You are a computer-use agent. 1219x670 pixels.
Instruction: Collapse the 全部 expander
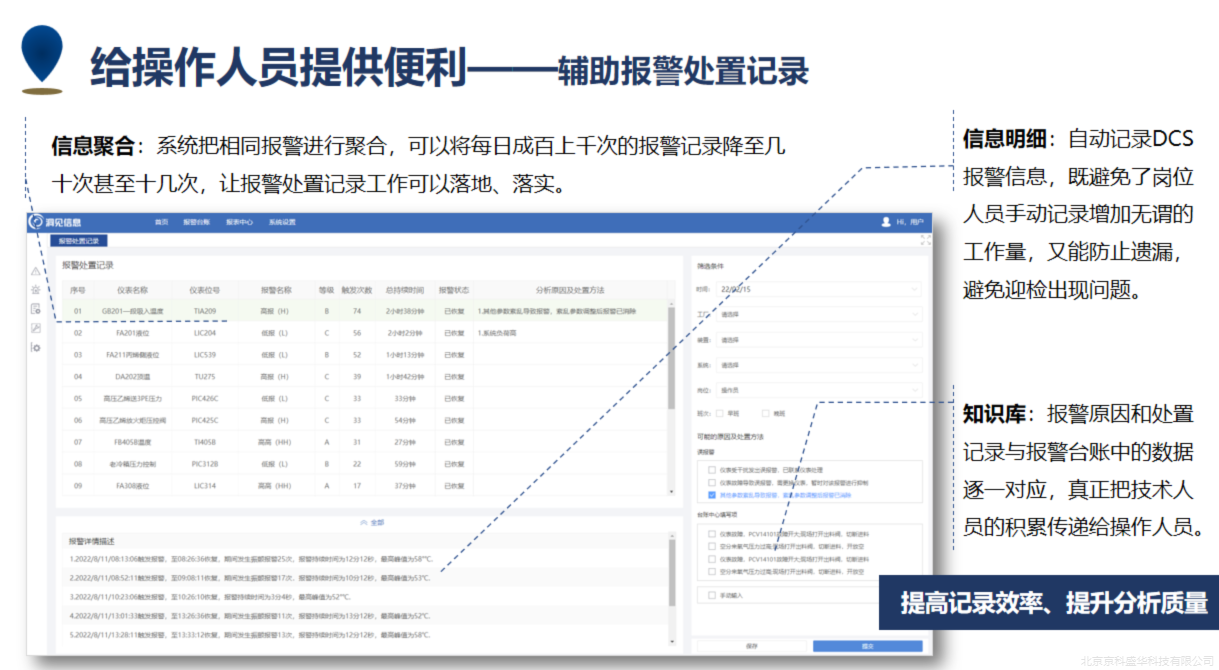coord(371,523)
